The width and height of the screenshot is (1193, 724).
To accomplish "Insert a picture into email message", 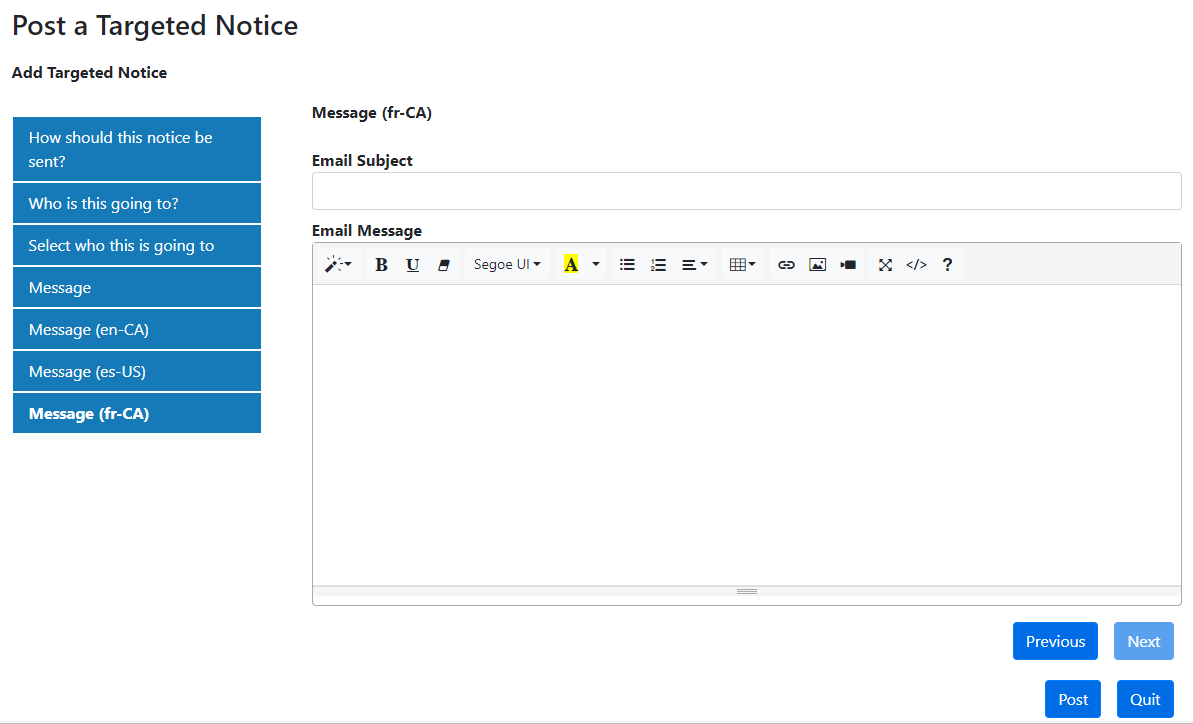I will tap(817, 265).
